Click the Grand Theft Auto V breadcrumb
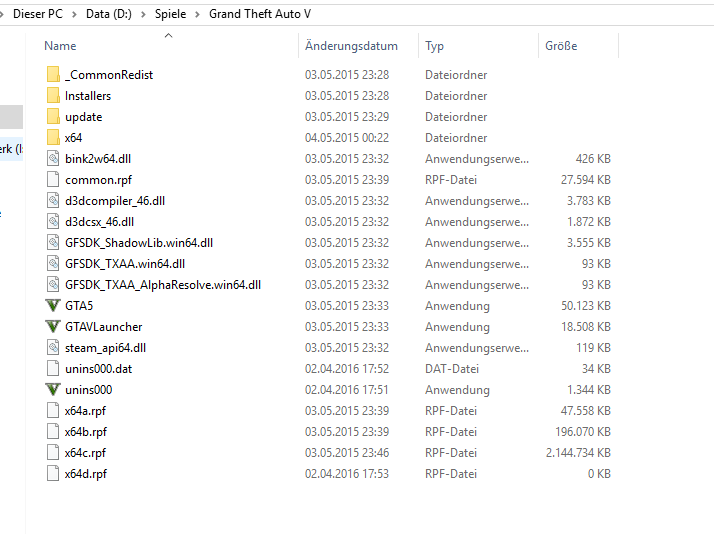Viewport: 714px width, 534px height. pyautogui.click(x=260, y=14)
